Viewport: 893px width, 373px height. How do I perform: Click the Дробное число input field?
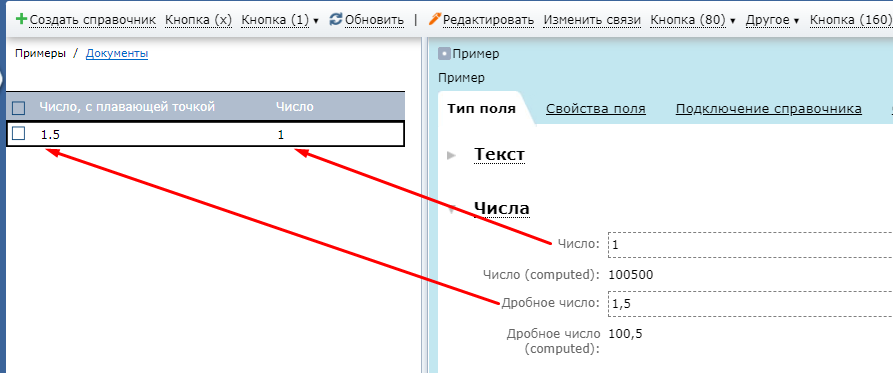pyautogui.click(x=751, y=304)
